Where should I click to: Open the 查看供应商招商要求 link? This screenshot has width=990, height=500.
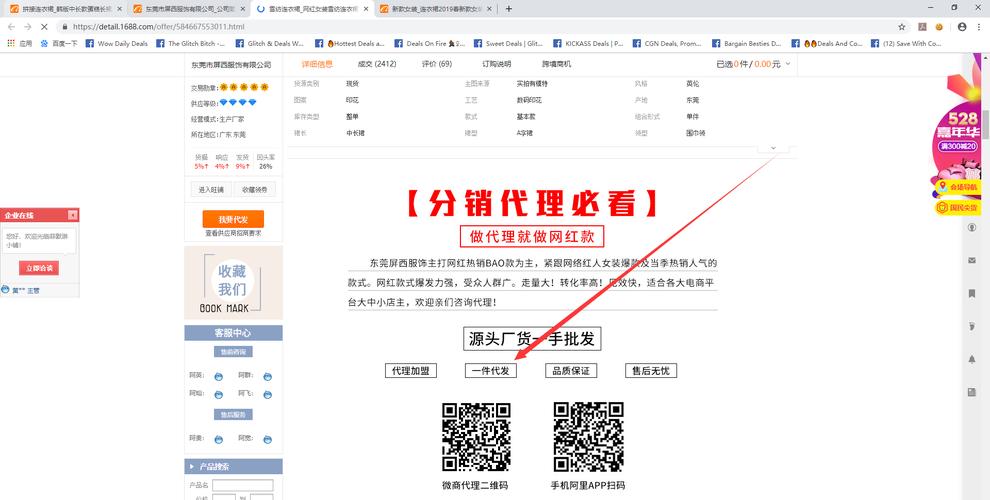(x=233, y=234)
